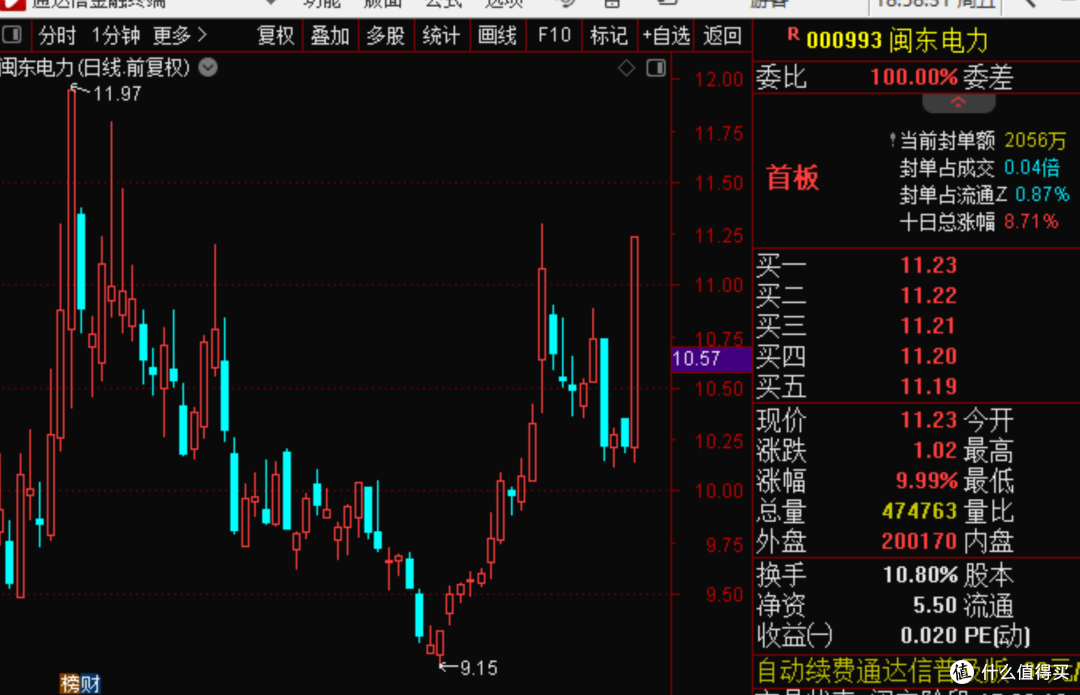The image size is (1080, 695).
Task: Click 净资 value 5.50
Action: pos(935,605)
